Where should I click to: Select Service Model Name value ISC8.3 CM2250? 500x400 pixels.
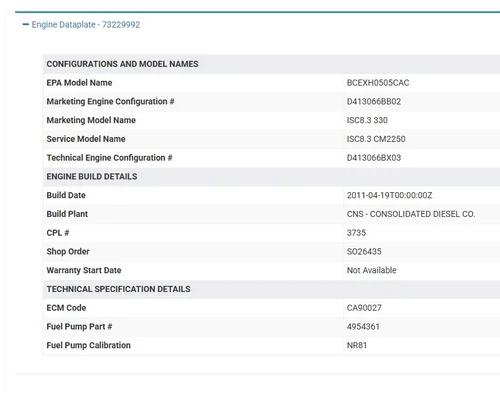pos(376,139)
